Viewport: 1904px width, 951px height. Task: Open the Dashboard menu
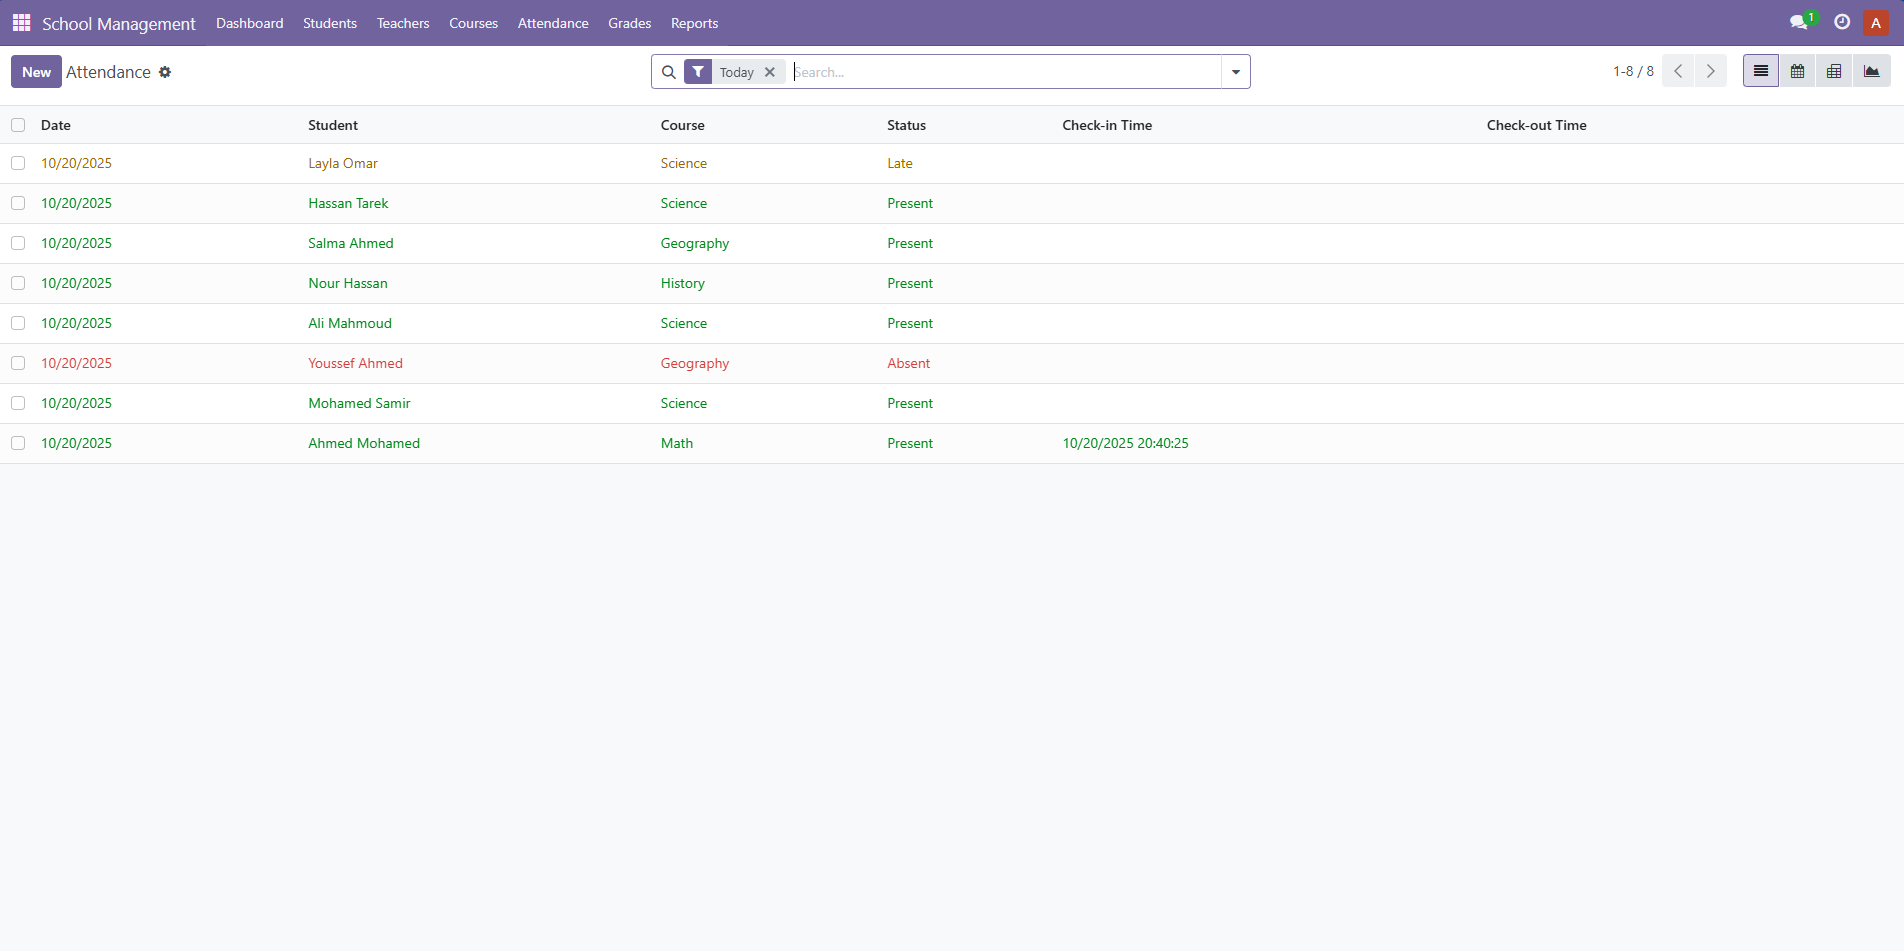tap(250, 23)
